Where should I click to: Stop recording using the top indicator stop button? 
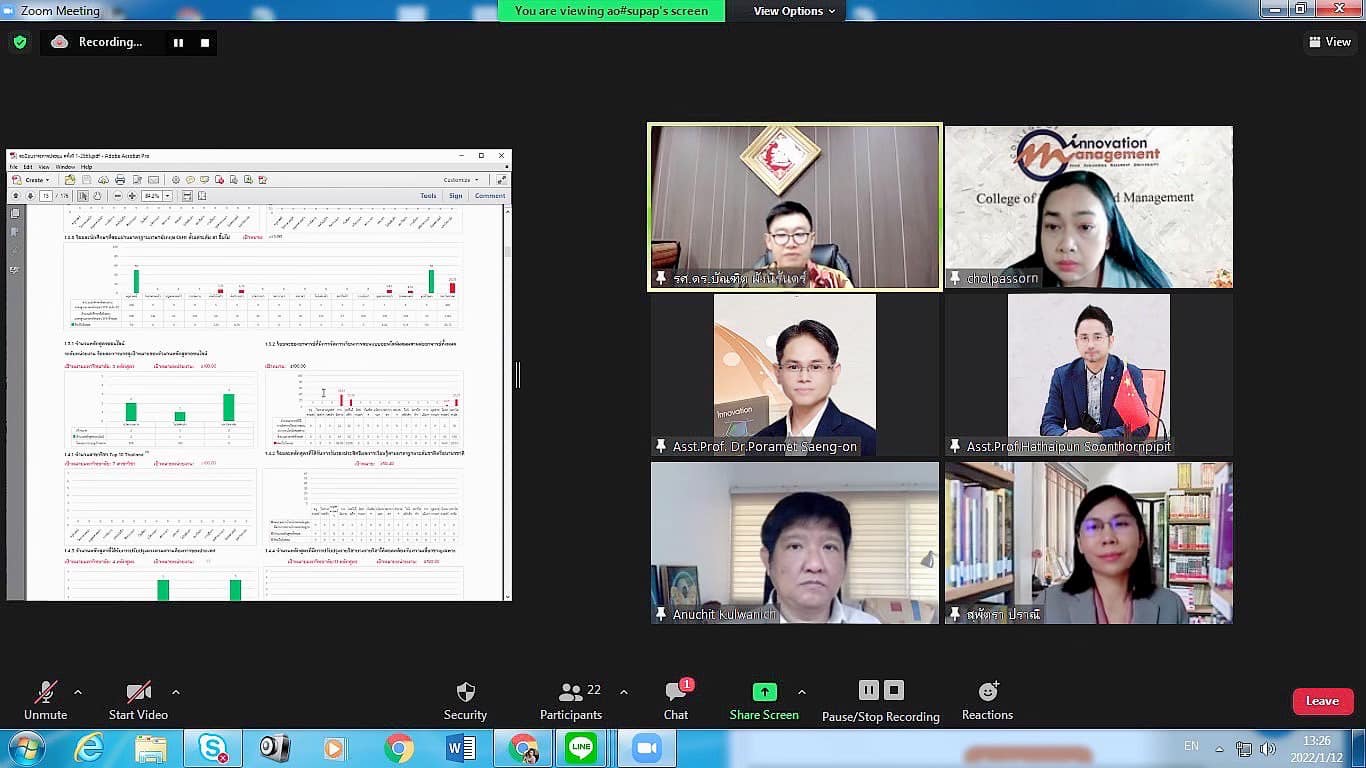pyautogui.click(x=205, y=42)
